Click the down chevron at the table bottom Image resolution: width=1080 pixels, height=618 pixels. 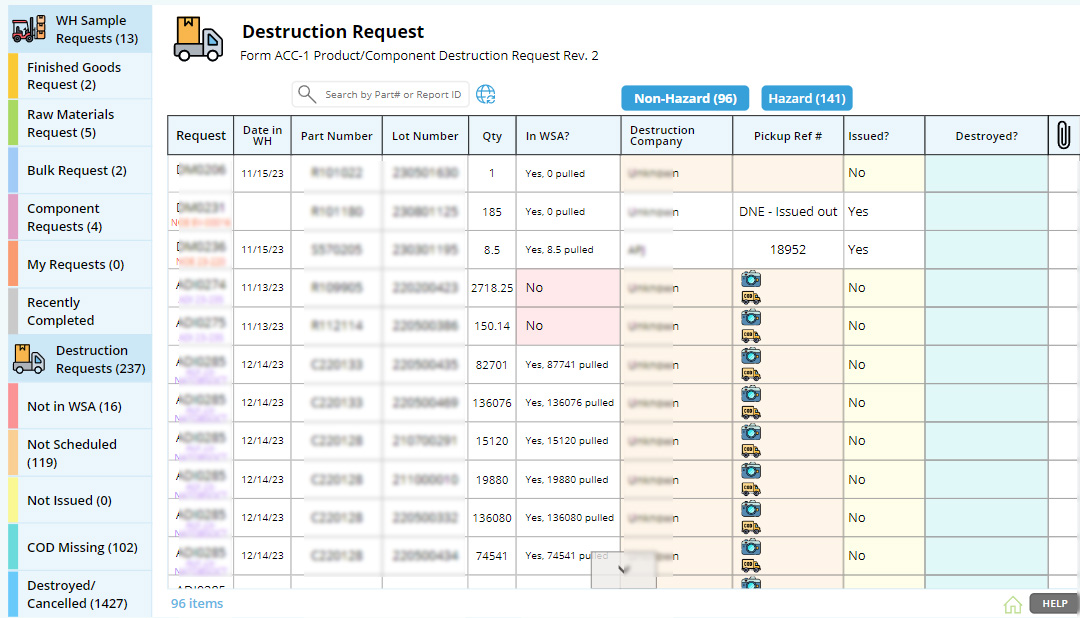[x=623, y=569]
